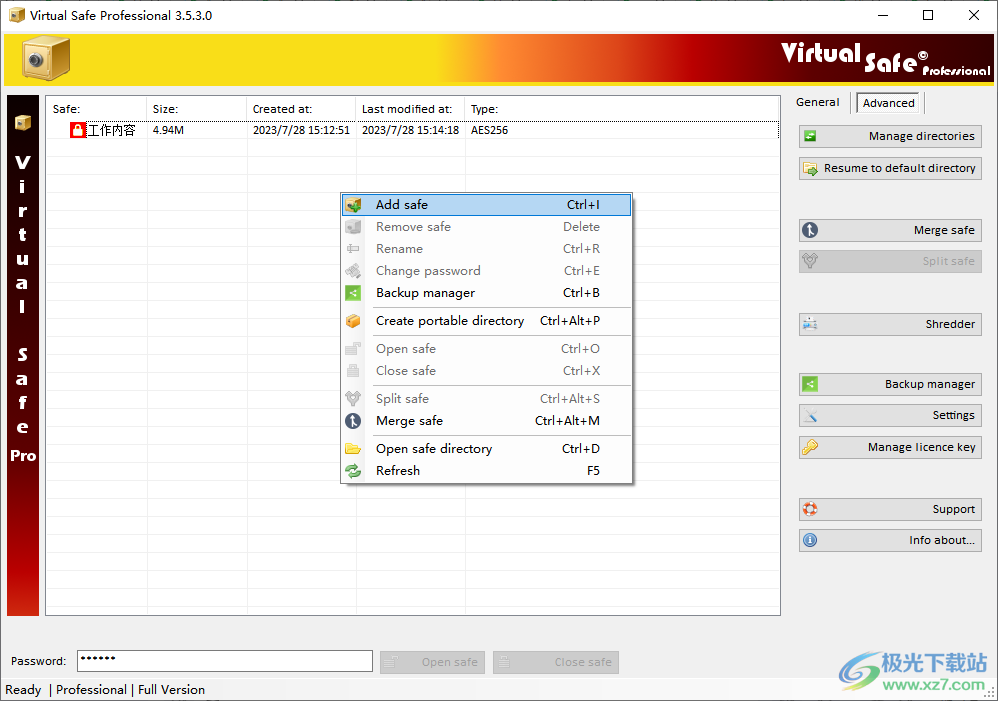Choose Create portable directory from context menu
998x701 pixels.
tap(487, 321)
